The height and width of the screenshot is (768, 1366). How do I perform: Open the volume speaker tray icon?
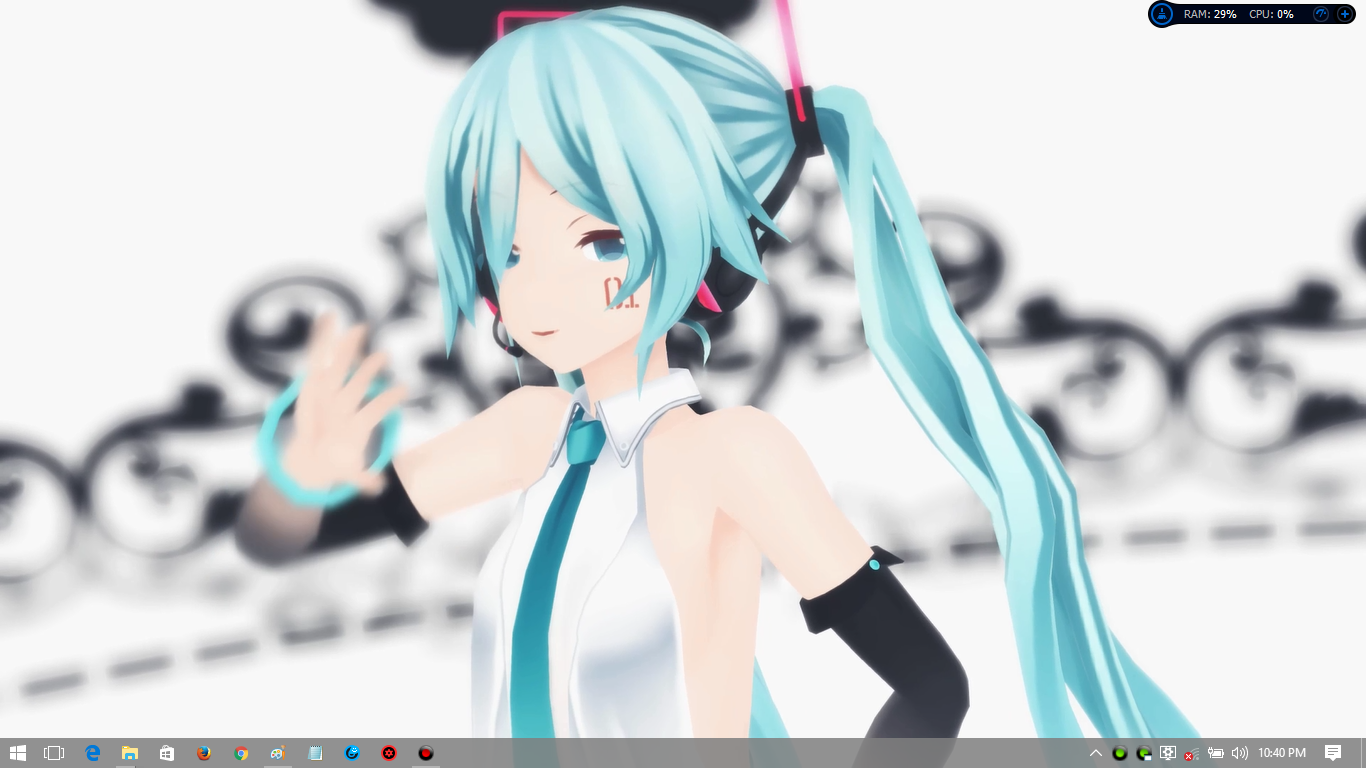click(x=1240, y=753)
